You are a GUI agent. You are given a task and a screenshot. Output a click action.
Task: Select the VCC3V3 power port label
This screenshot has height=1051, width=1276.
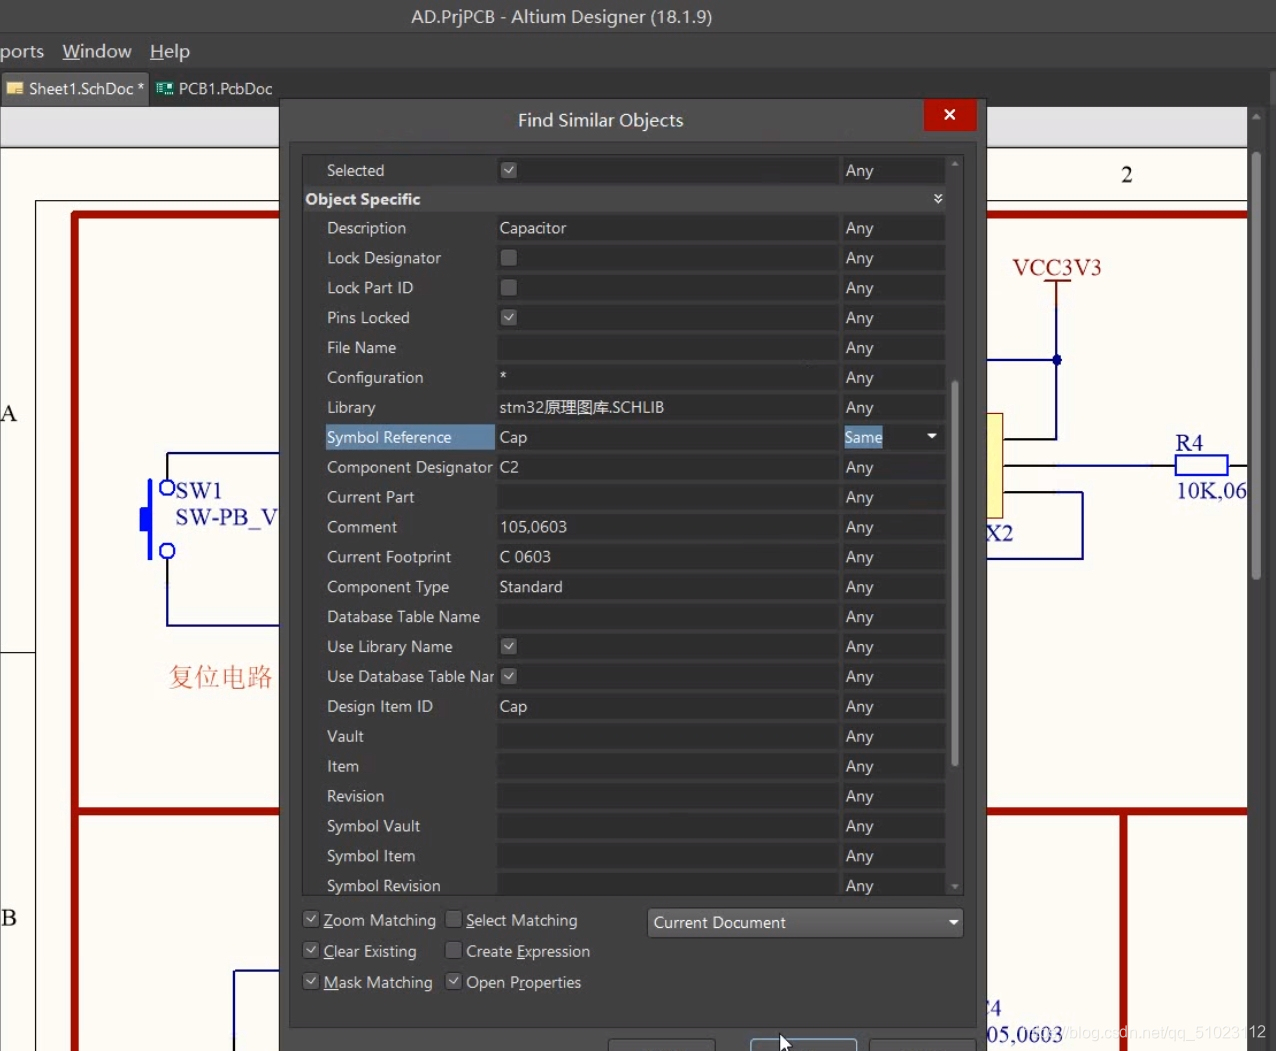pyautogui.click(x=1057, y=268)
